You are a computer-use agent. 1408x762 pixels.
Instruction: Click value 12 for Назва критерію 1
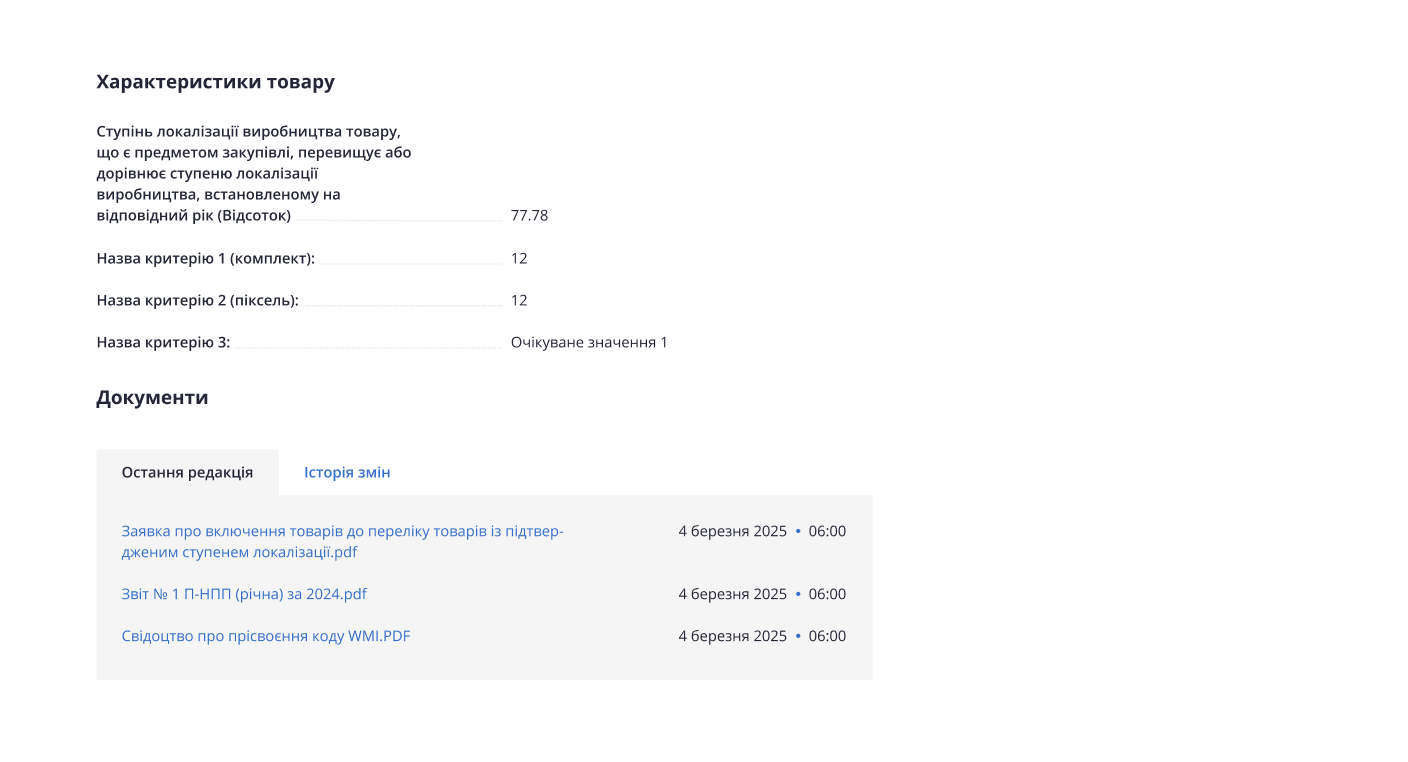(x=519, y=258)
